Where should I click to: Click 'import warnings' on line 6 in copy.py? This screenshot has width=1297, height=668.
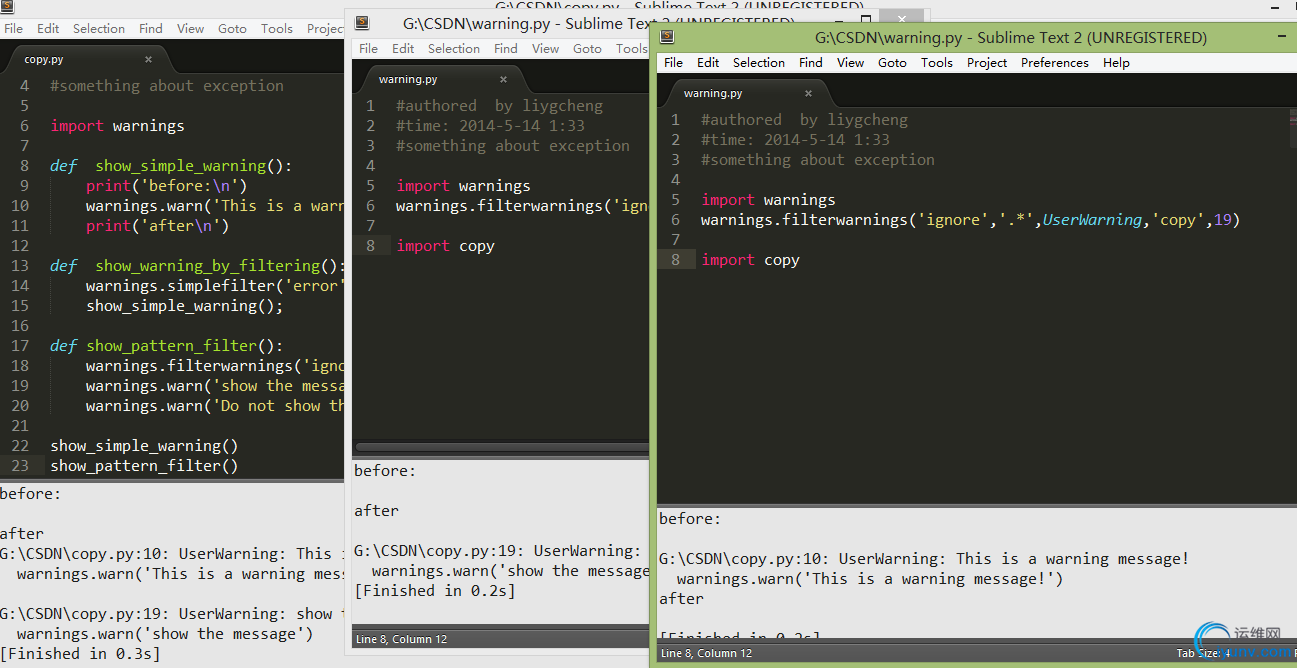(x=117, y=126)
